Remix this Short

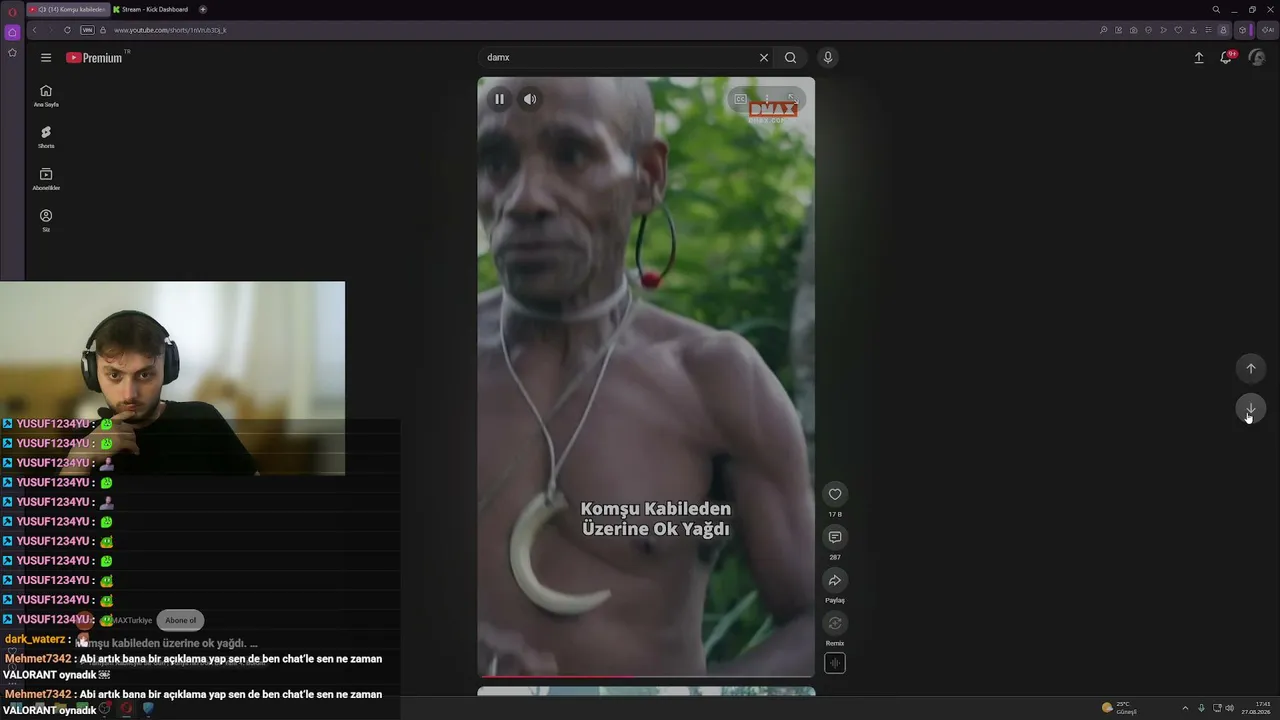[x=835, y=623]
